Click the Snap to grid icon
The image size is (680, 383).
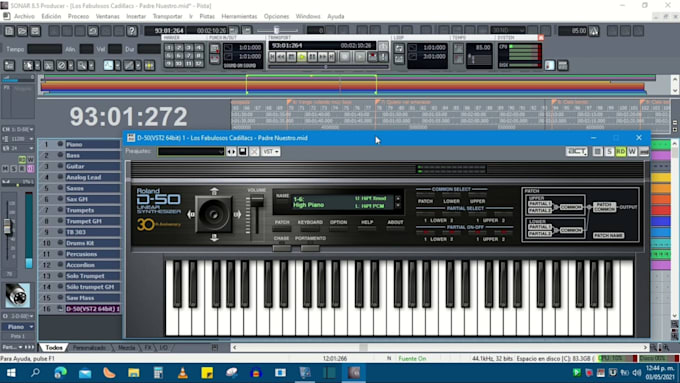point(149,65)
